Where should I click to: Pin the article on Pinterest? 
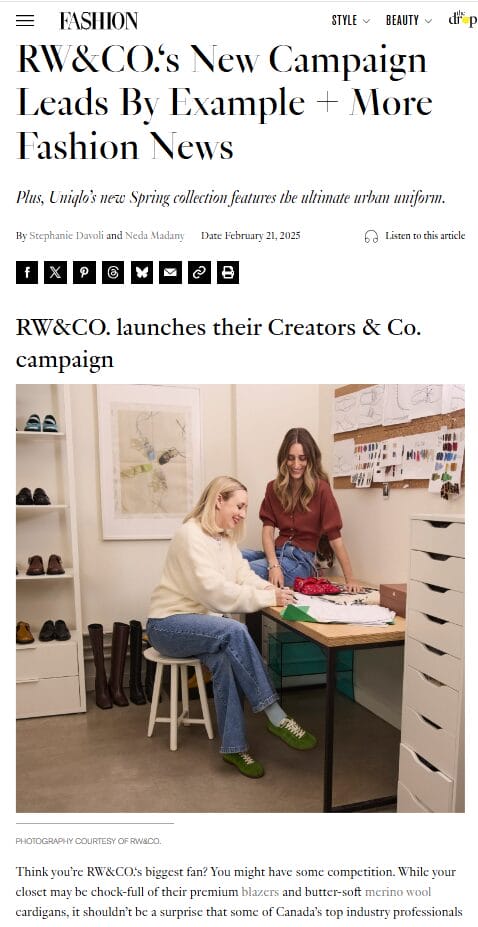coord(84,273)
